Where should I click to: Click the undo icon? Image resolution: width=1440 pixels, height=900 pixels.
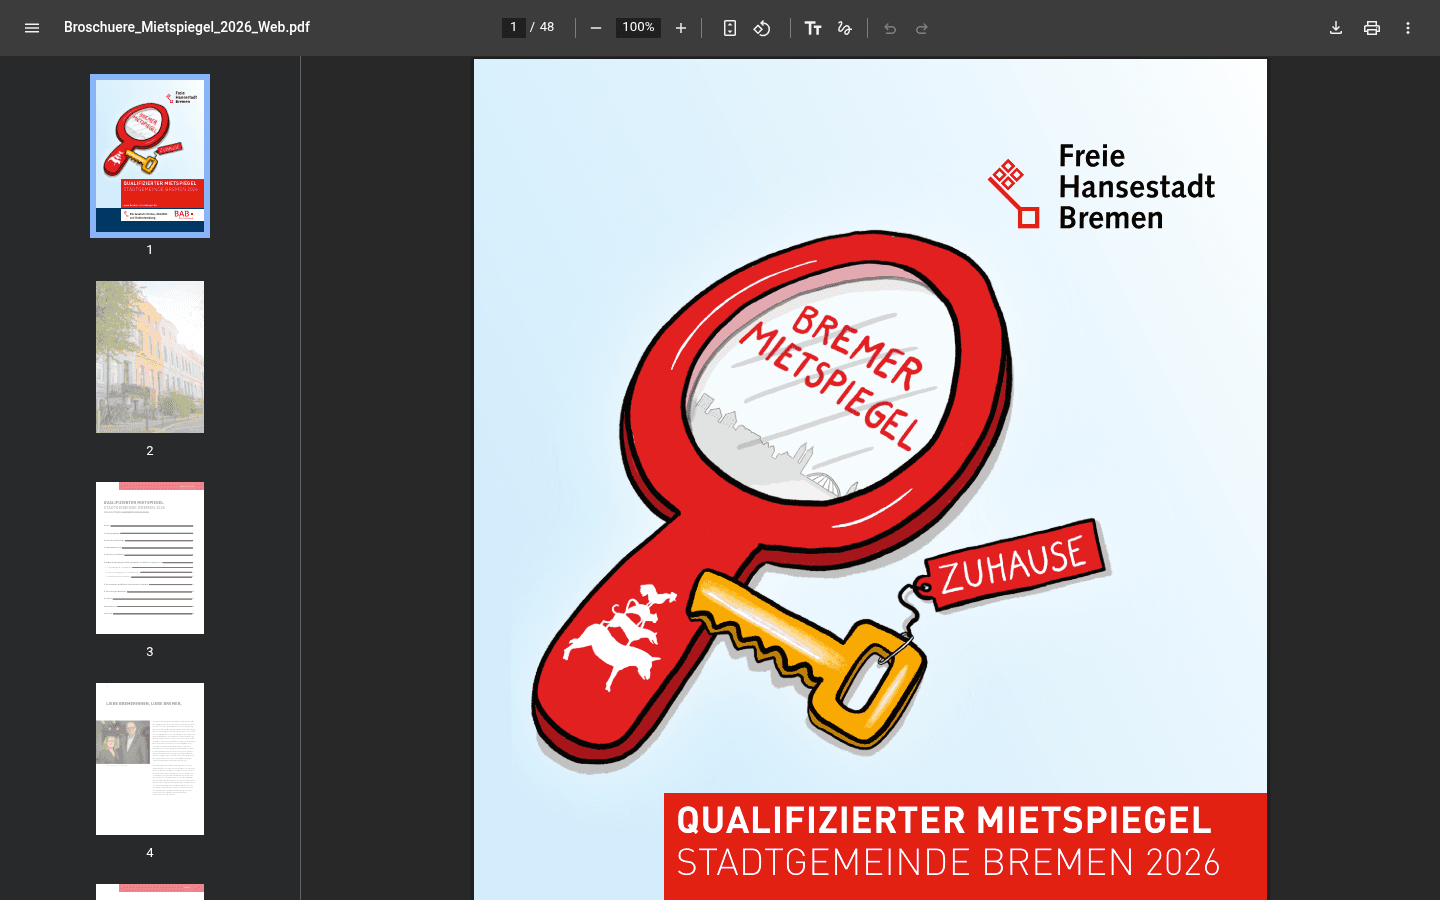890,28
